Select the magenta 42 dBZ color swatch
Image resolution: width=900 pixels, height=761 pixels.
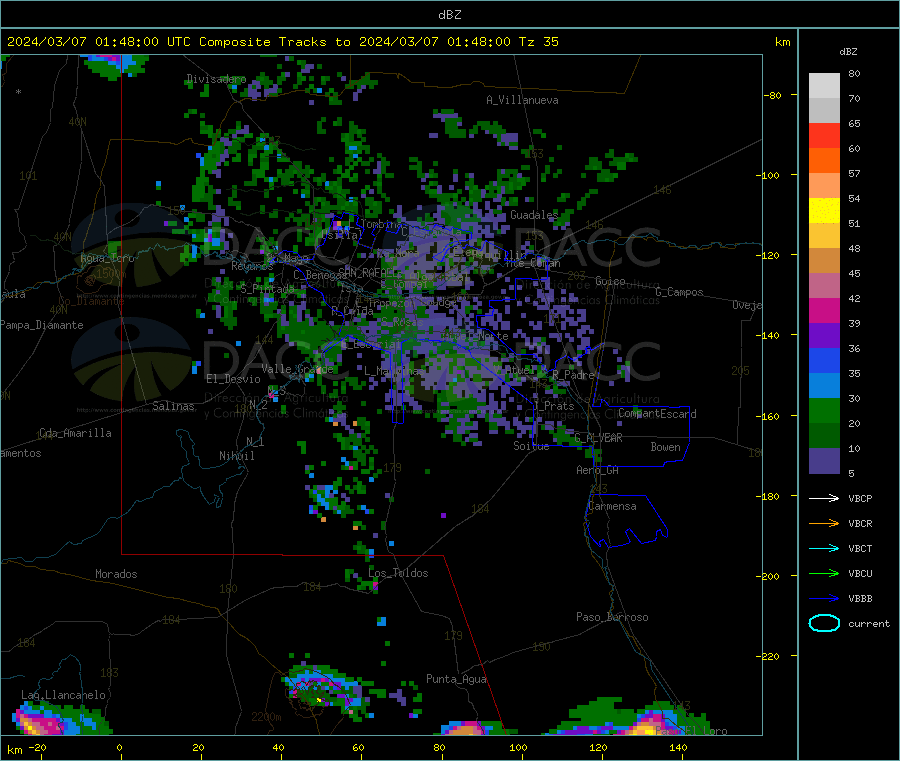(824, 310)
